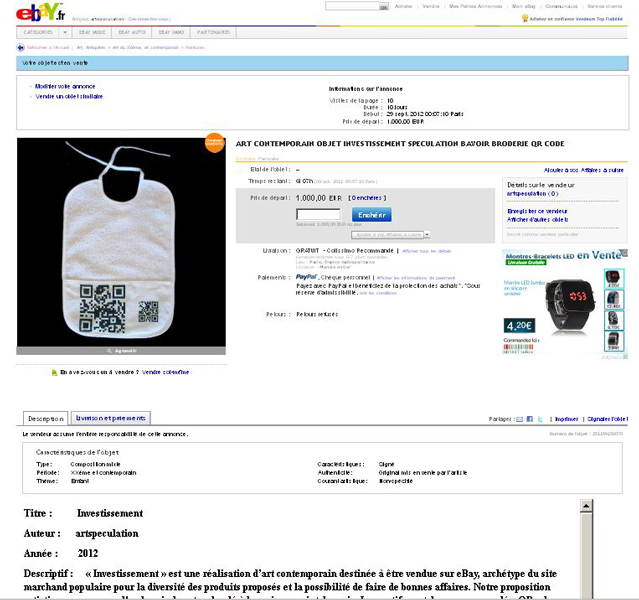Select first watch thumbnail in ad
639x600 pixels.
(x=614, y=278)
